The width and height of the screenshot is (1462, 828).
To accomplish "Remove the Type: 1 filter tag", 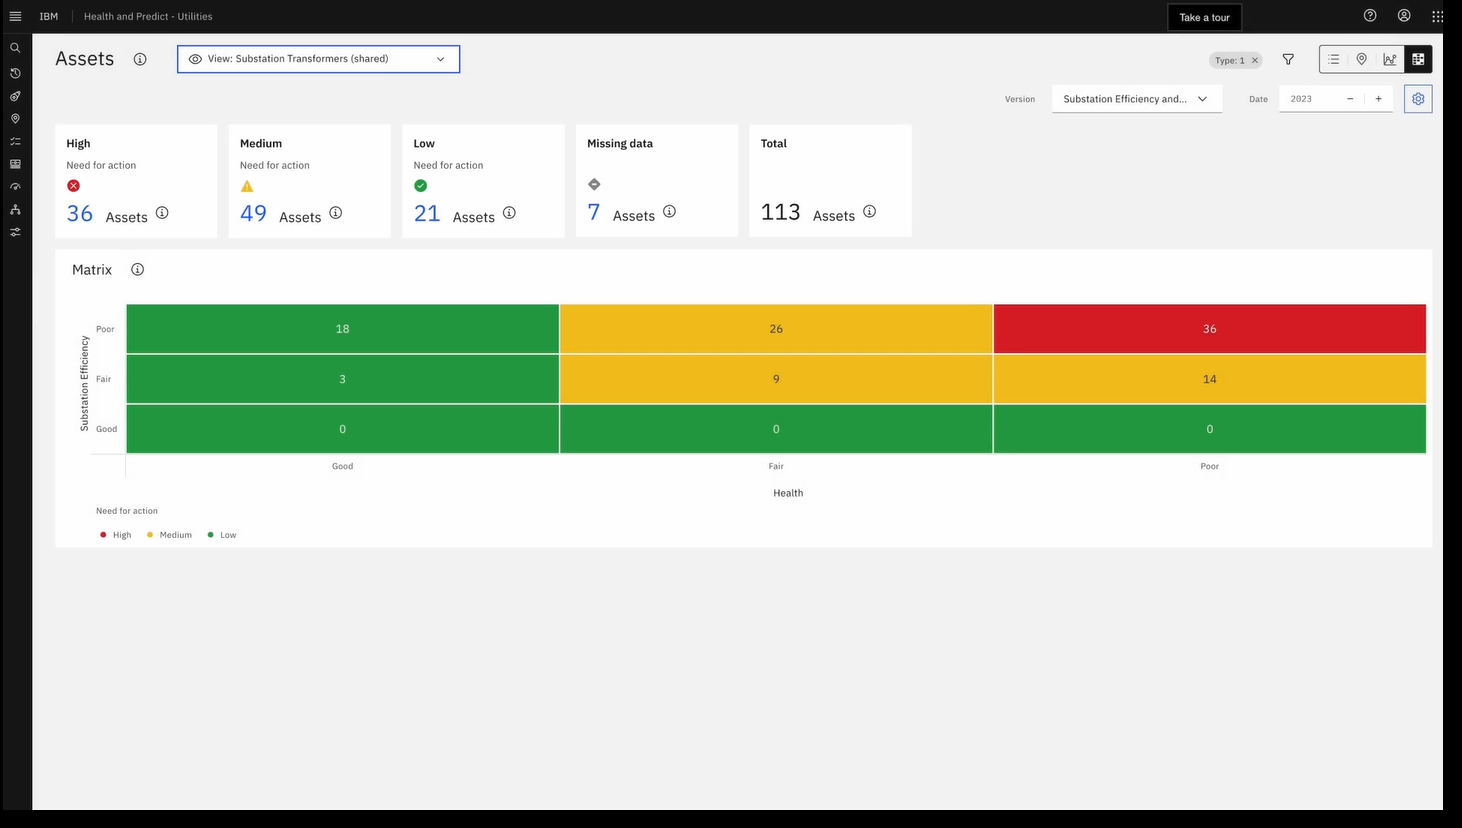I will click(1255, 60).
